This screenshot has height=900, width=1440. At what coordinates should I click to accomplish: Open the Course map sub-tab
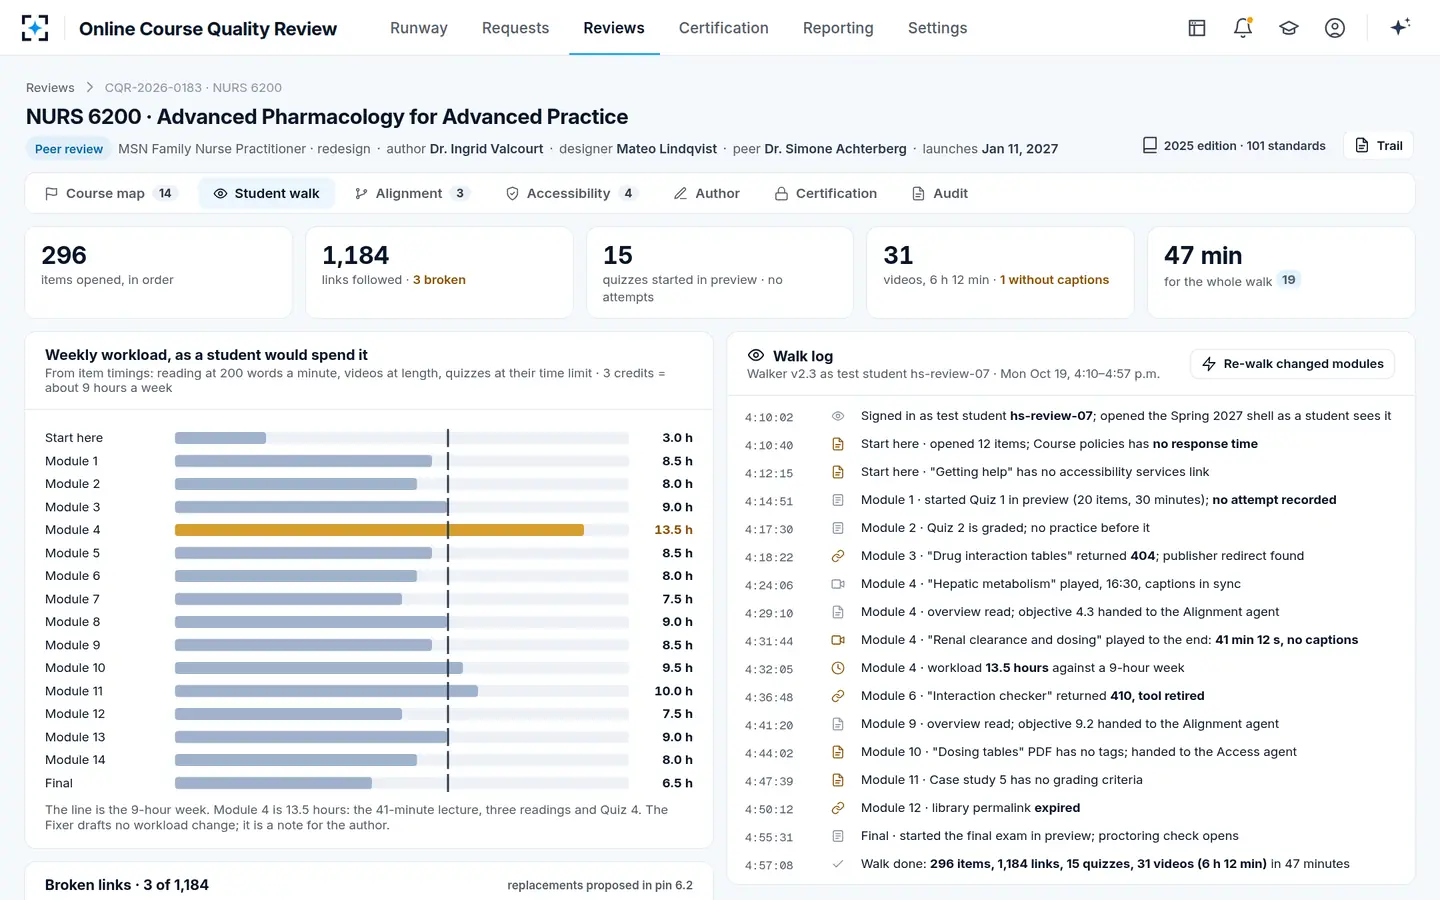(110, 193)
